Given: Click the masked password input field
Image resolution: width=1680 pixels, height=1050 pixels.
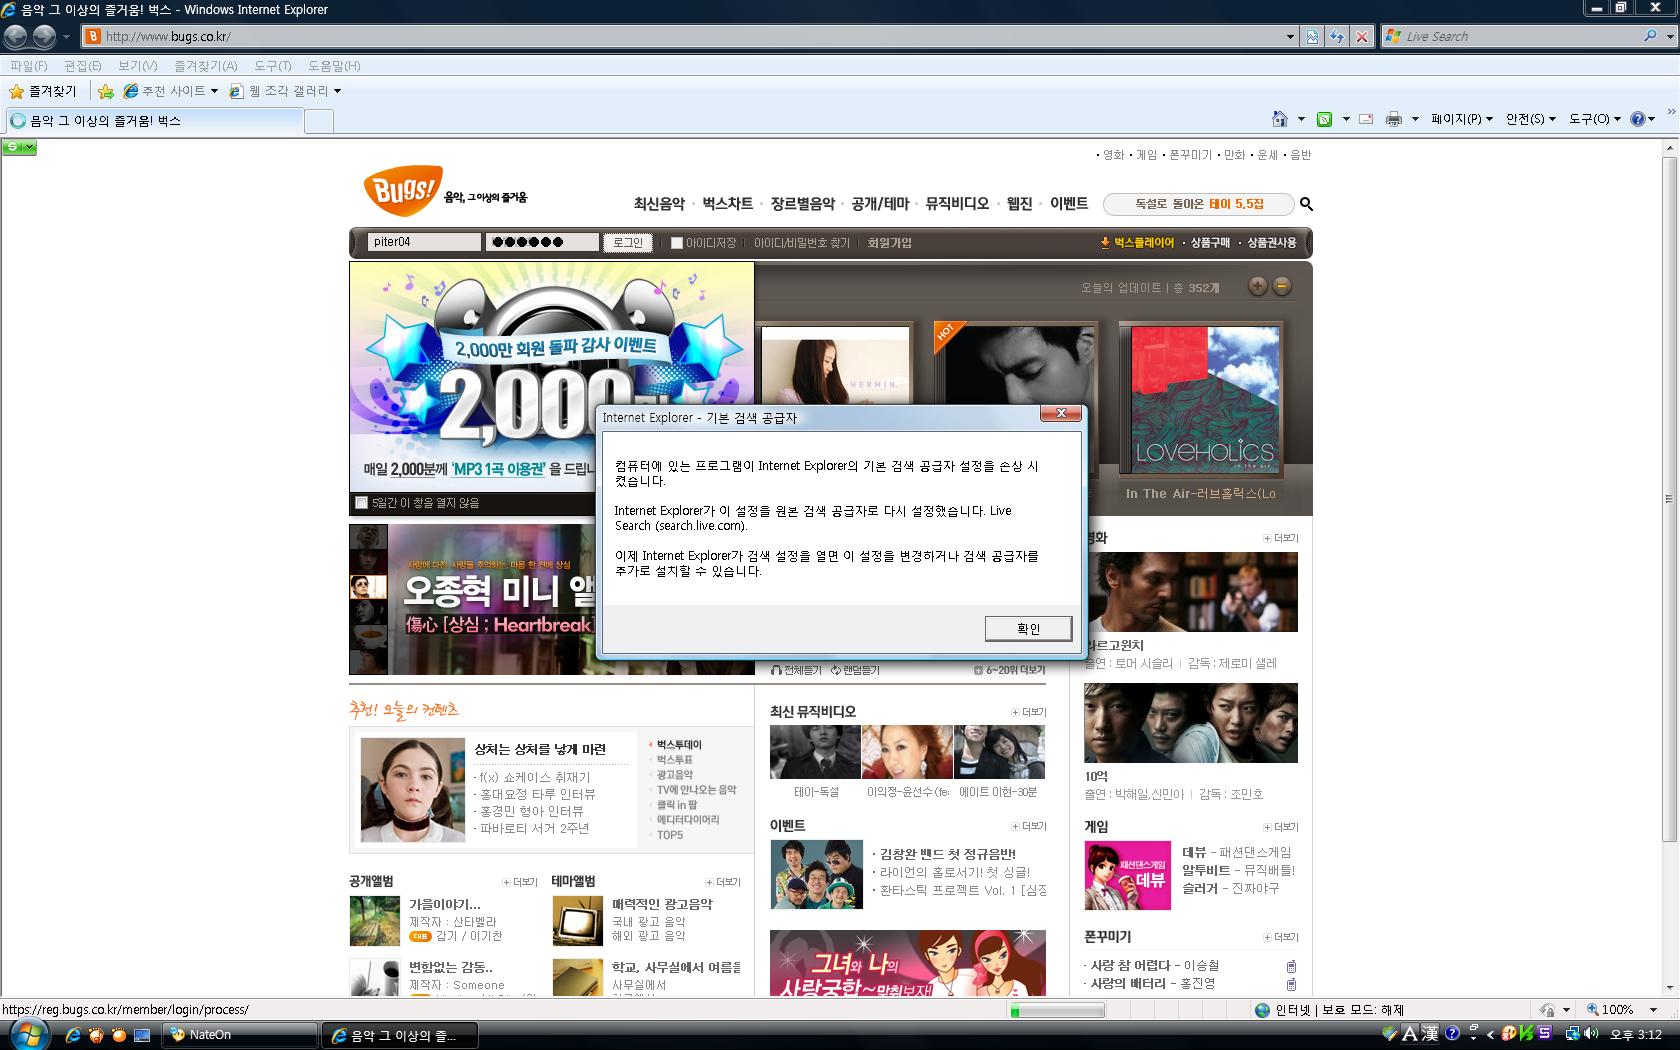Looking at the screenshot, I should point(542,242).
